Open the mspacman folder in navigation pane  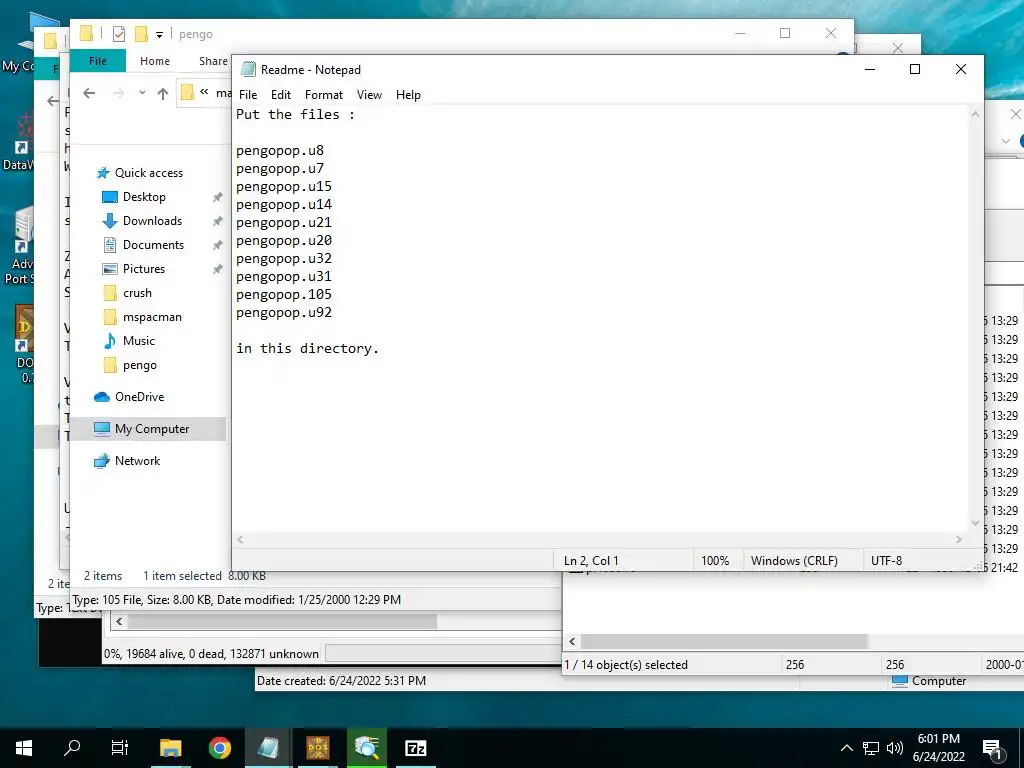(x=152, y=317)
